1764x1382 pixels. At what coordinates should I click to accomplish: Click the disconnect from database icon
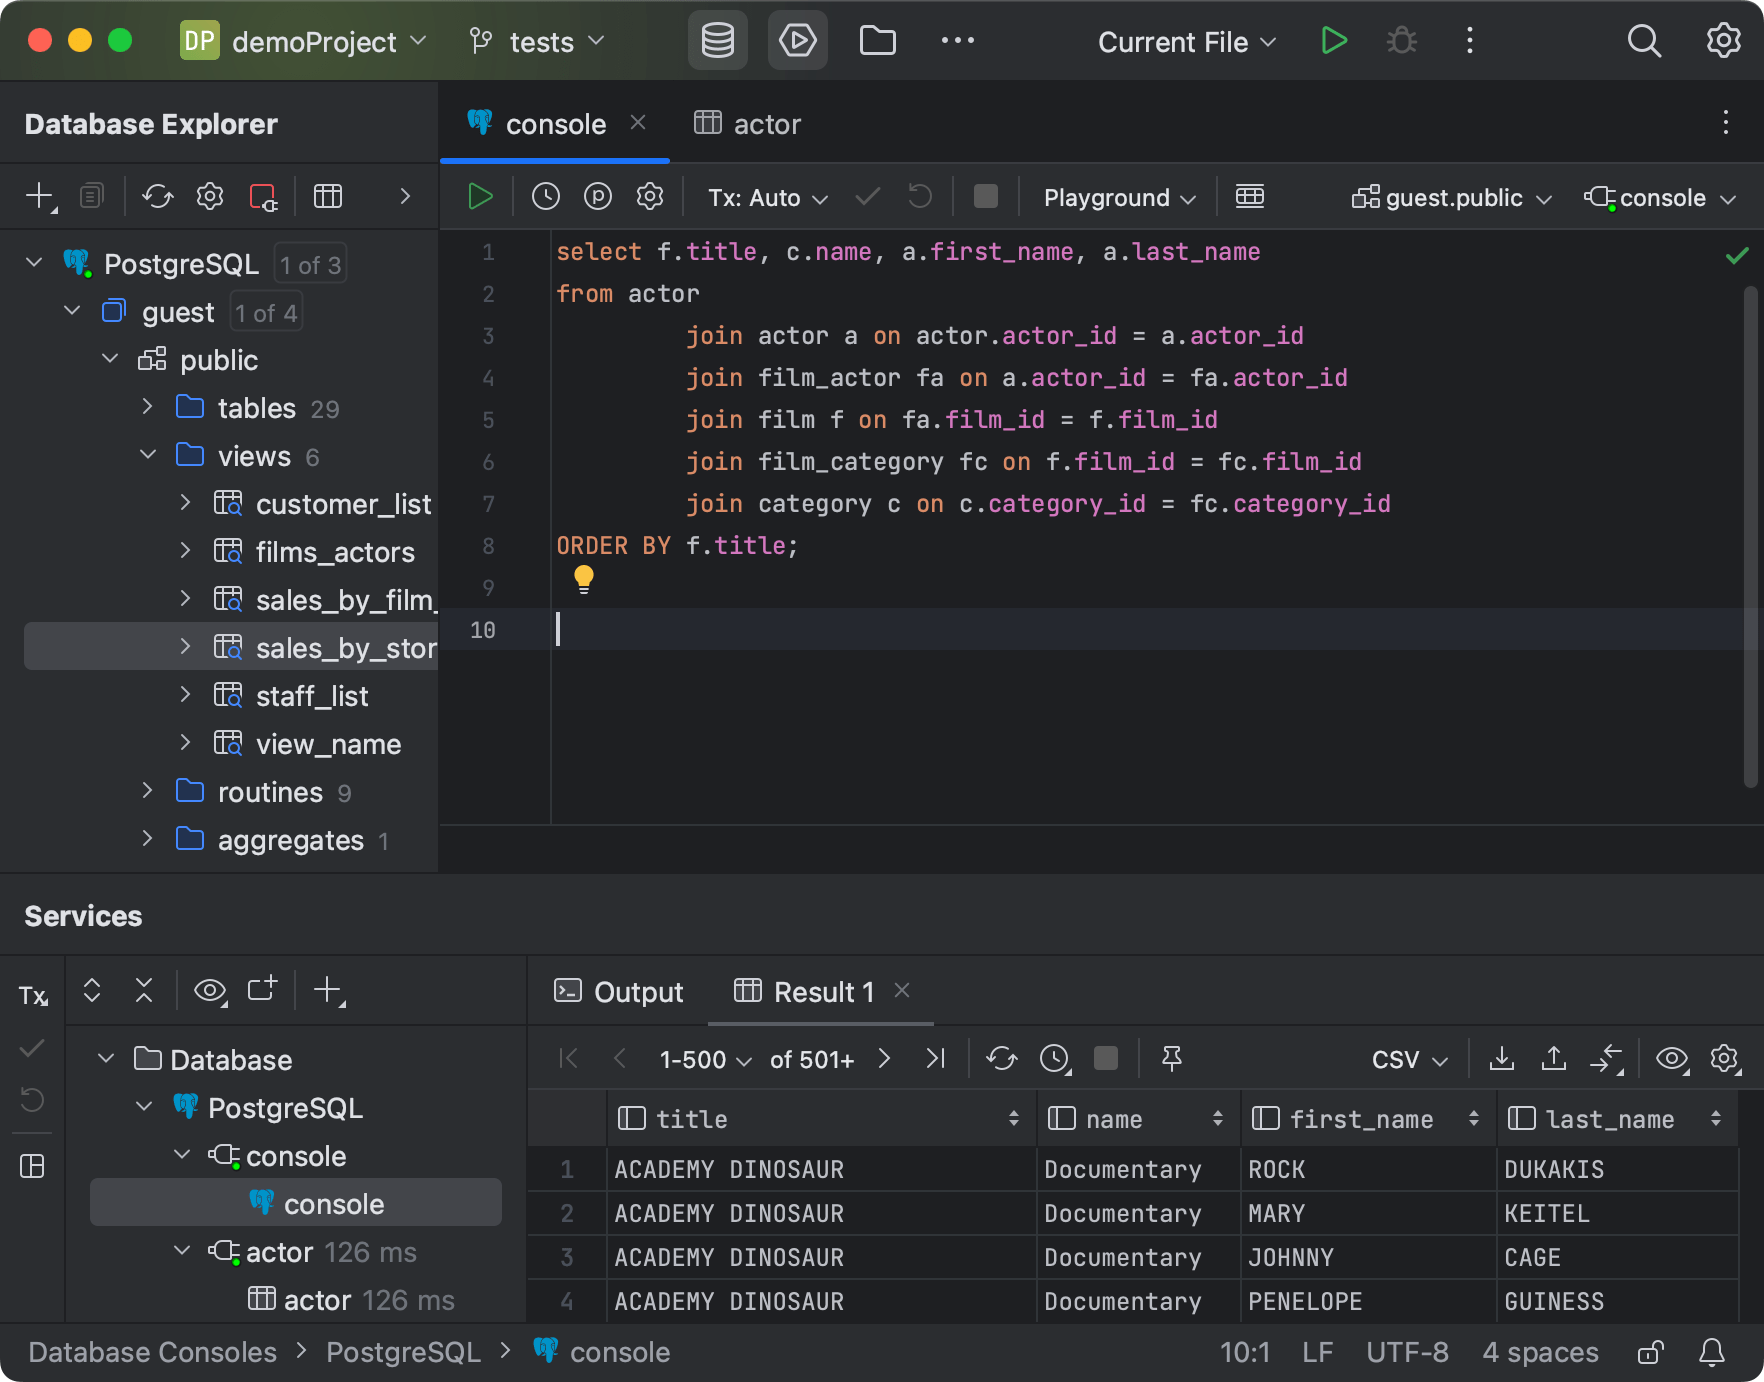(x=263, y=197)
